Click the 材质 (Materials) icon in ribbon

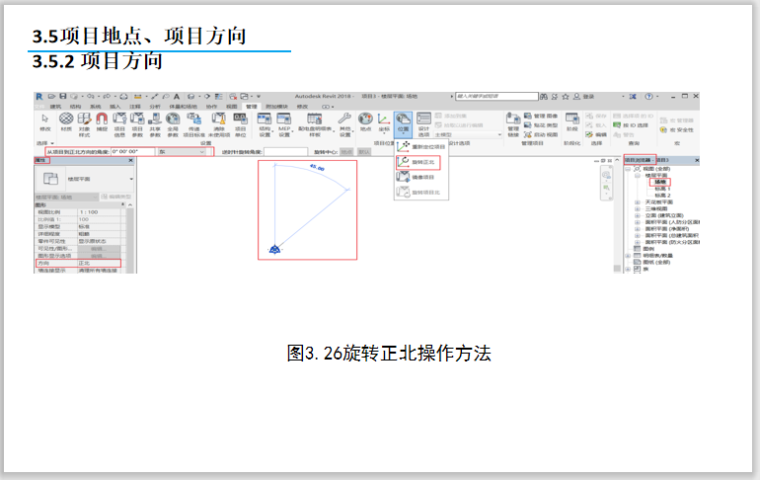(x=66, y=119)
